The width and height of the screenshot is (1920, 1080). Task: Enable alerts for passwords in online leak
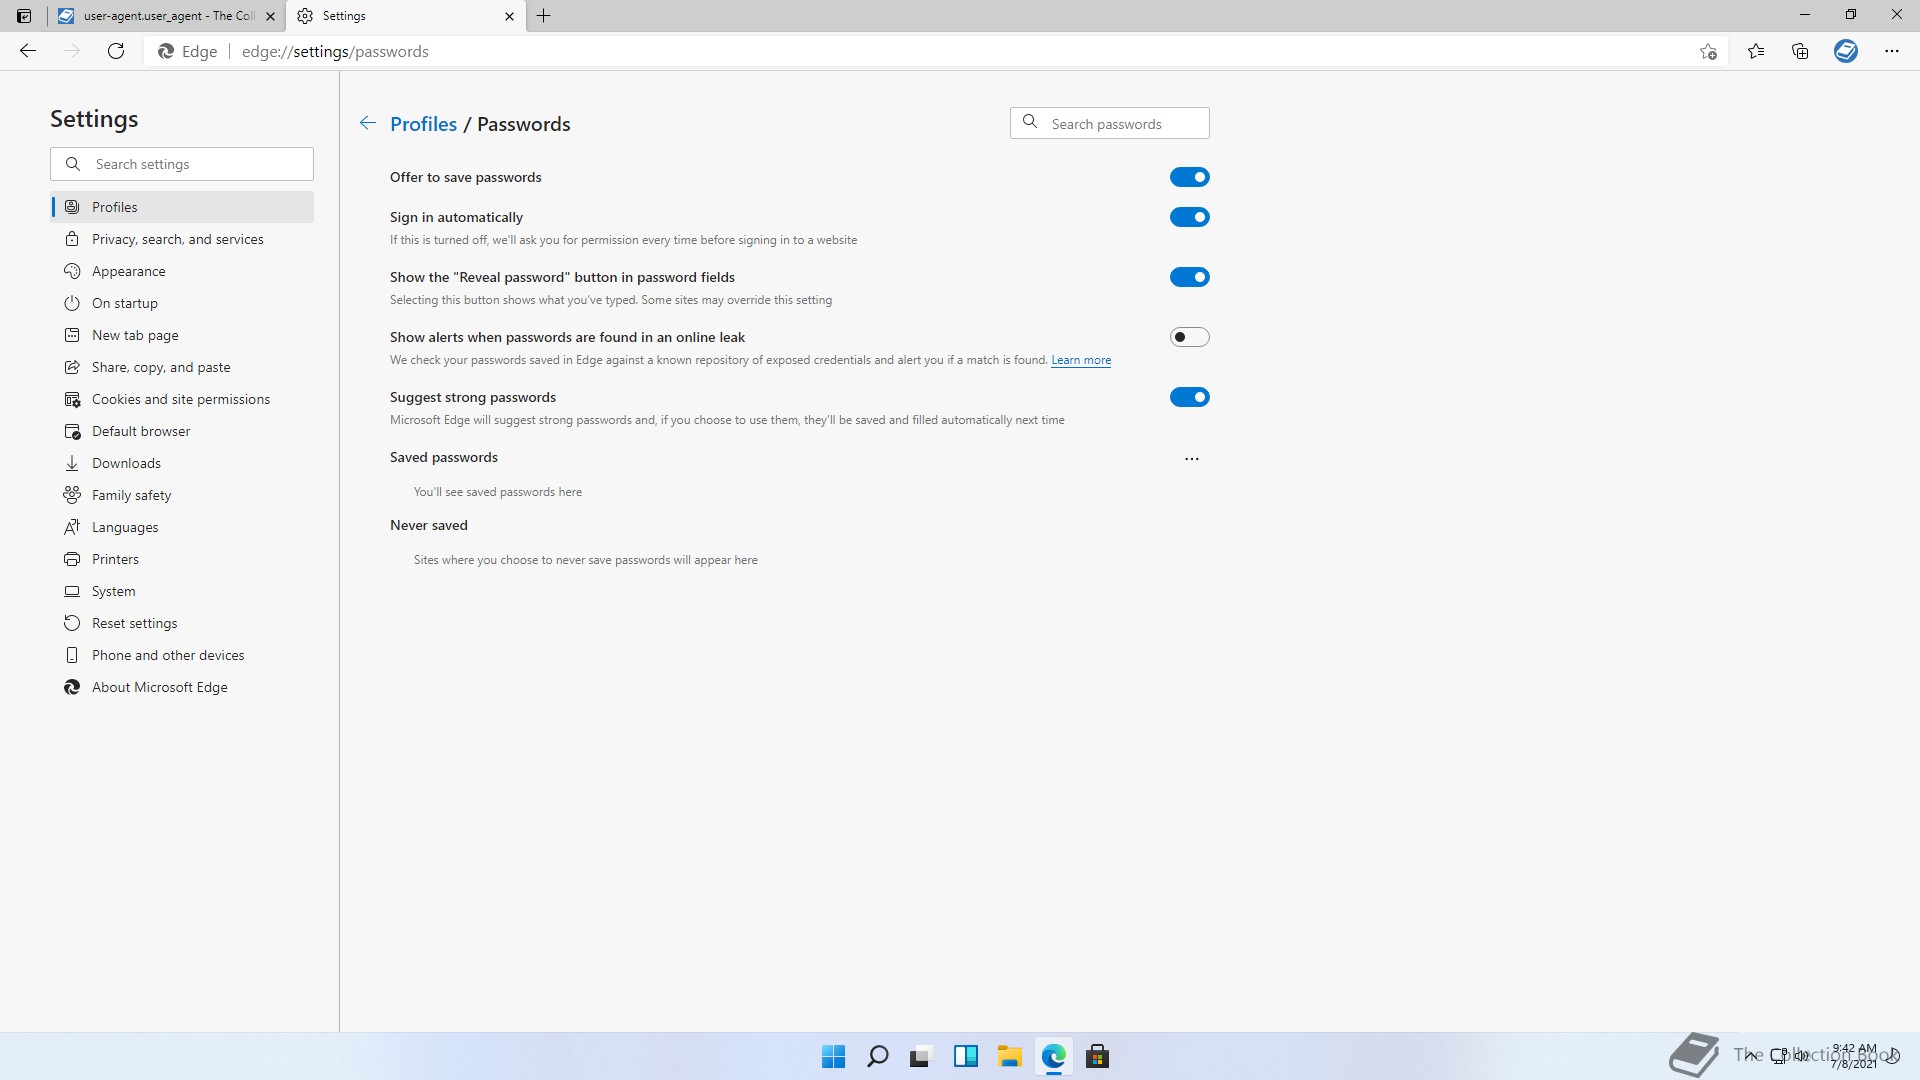(x=1189, y=337)
